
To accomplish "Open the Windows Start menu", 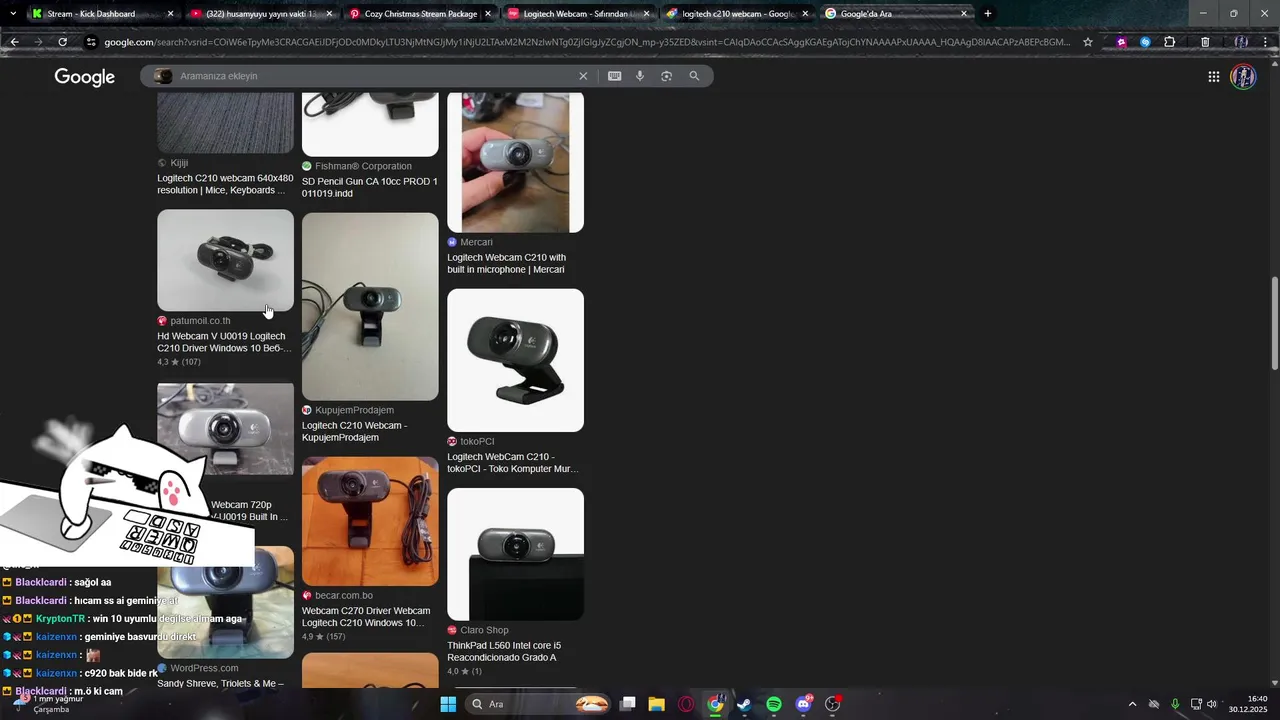I will coord(448,704).
